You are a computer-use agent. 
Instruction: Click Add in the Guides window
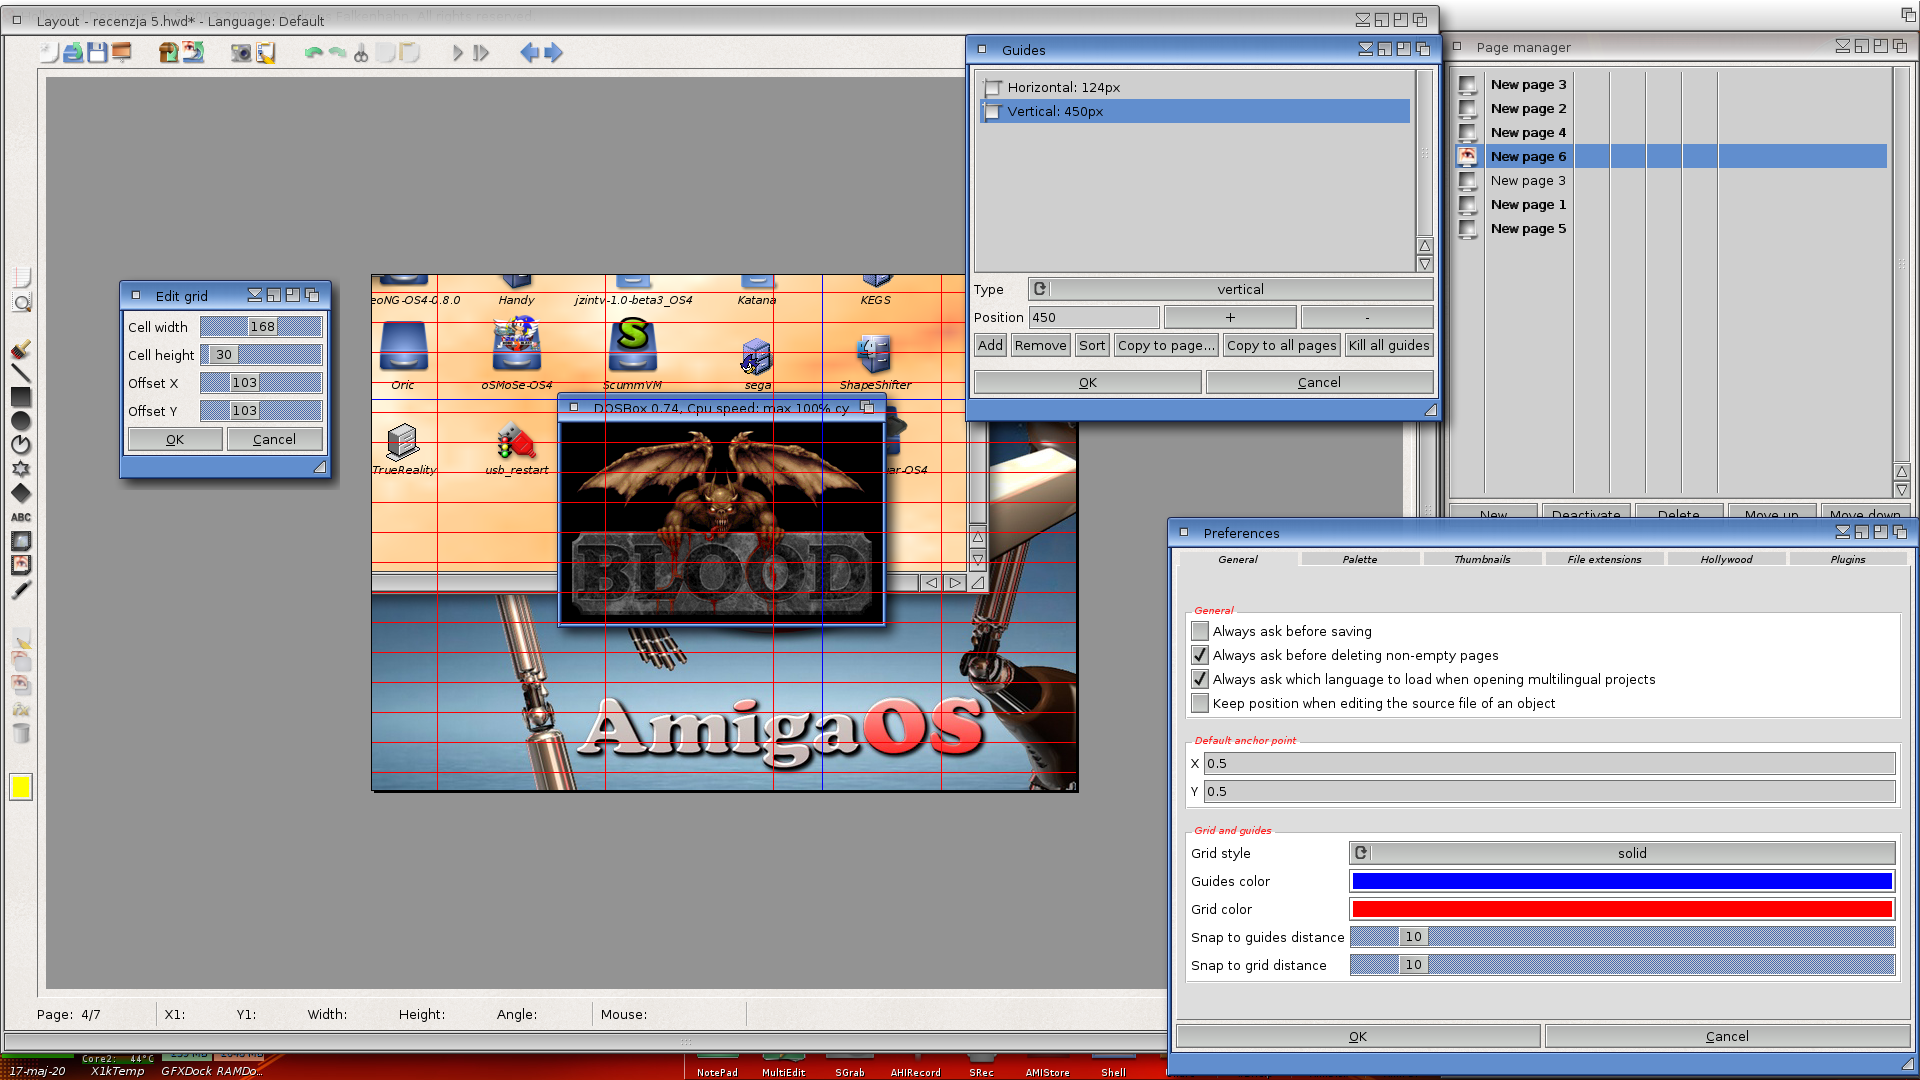click(x=990, y=345)
